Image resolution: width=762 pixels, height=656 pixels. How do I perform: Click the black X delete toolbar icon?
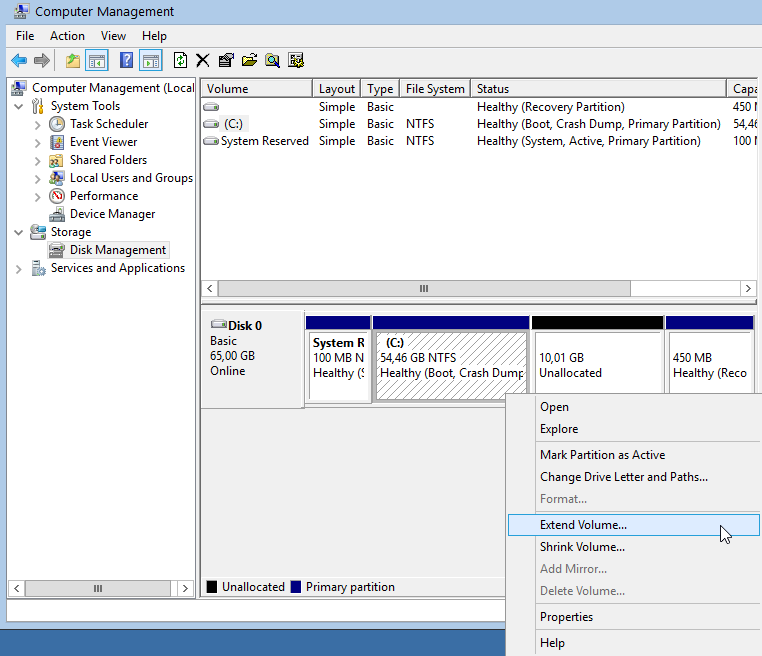point(203,60)
